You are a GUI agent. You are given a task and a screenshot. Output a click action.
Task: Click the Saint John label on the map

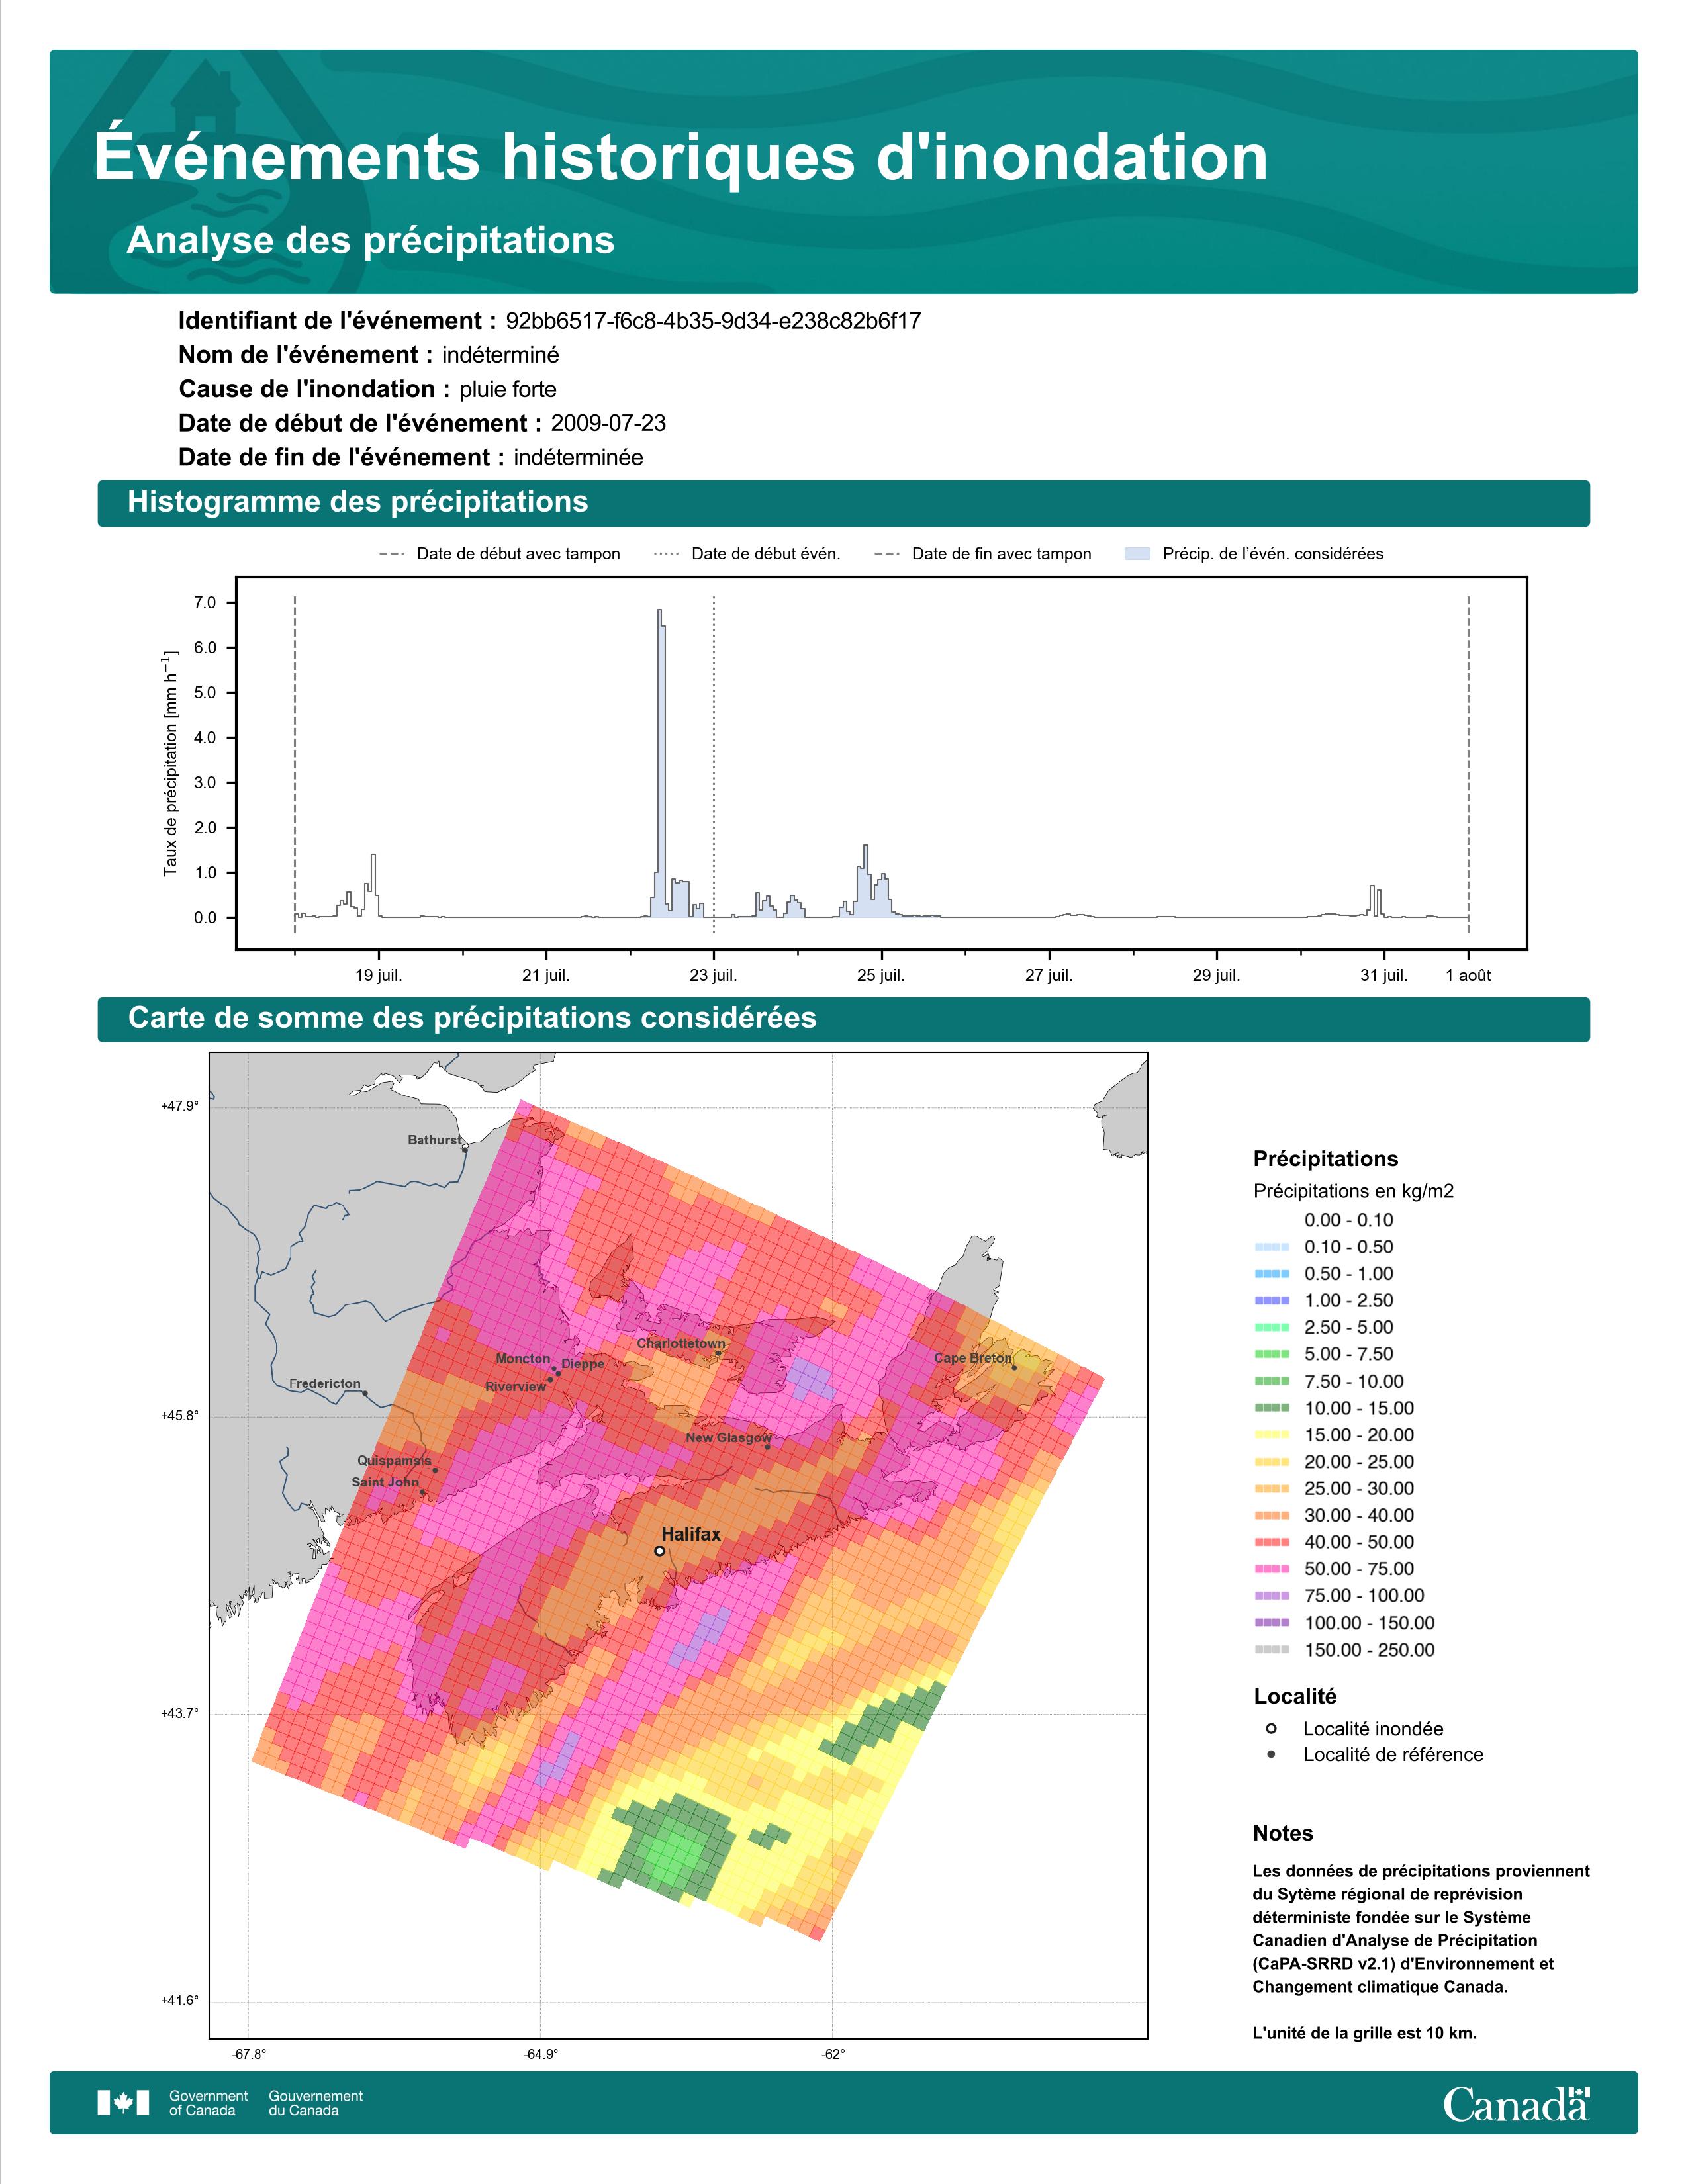[x=385, y=1482]
